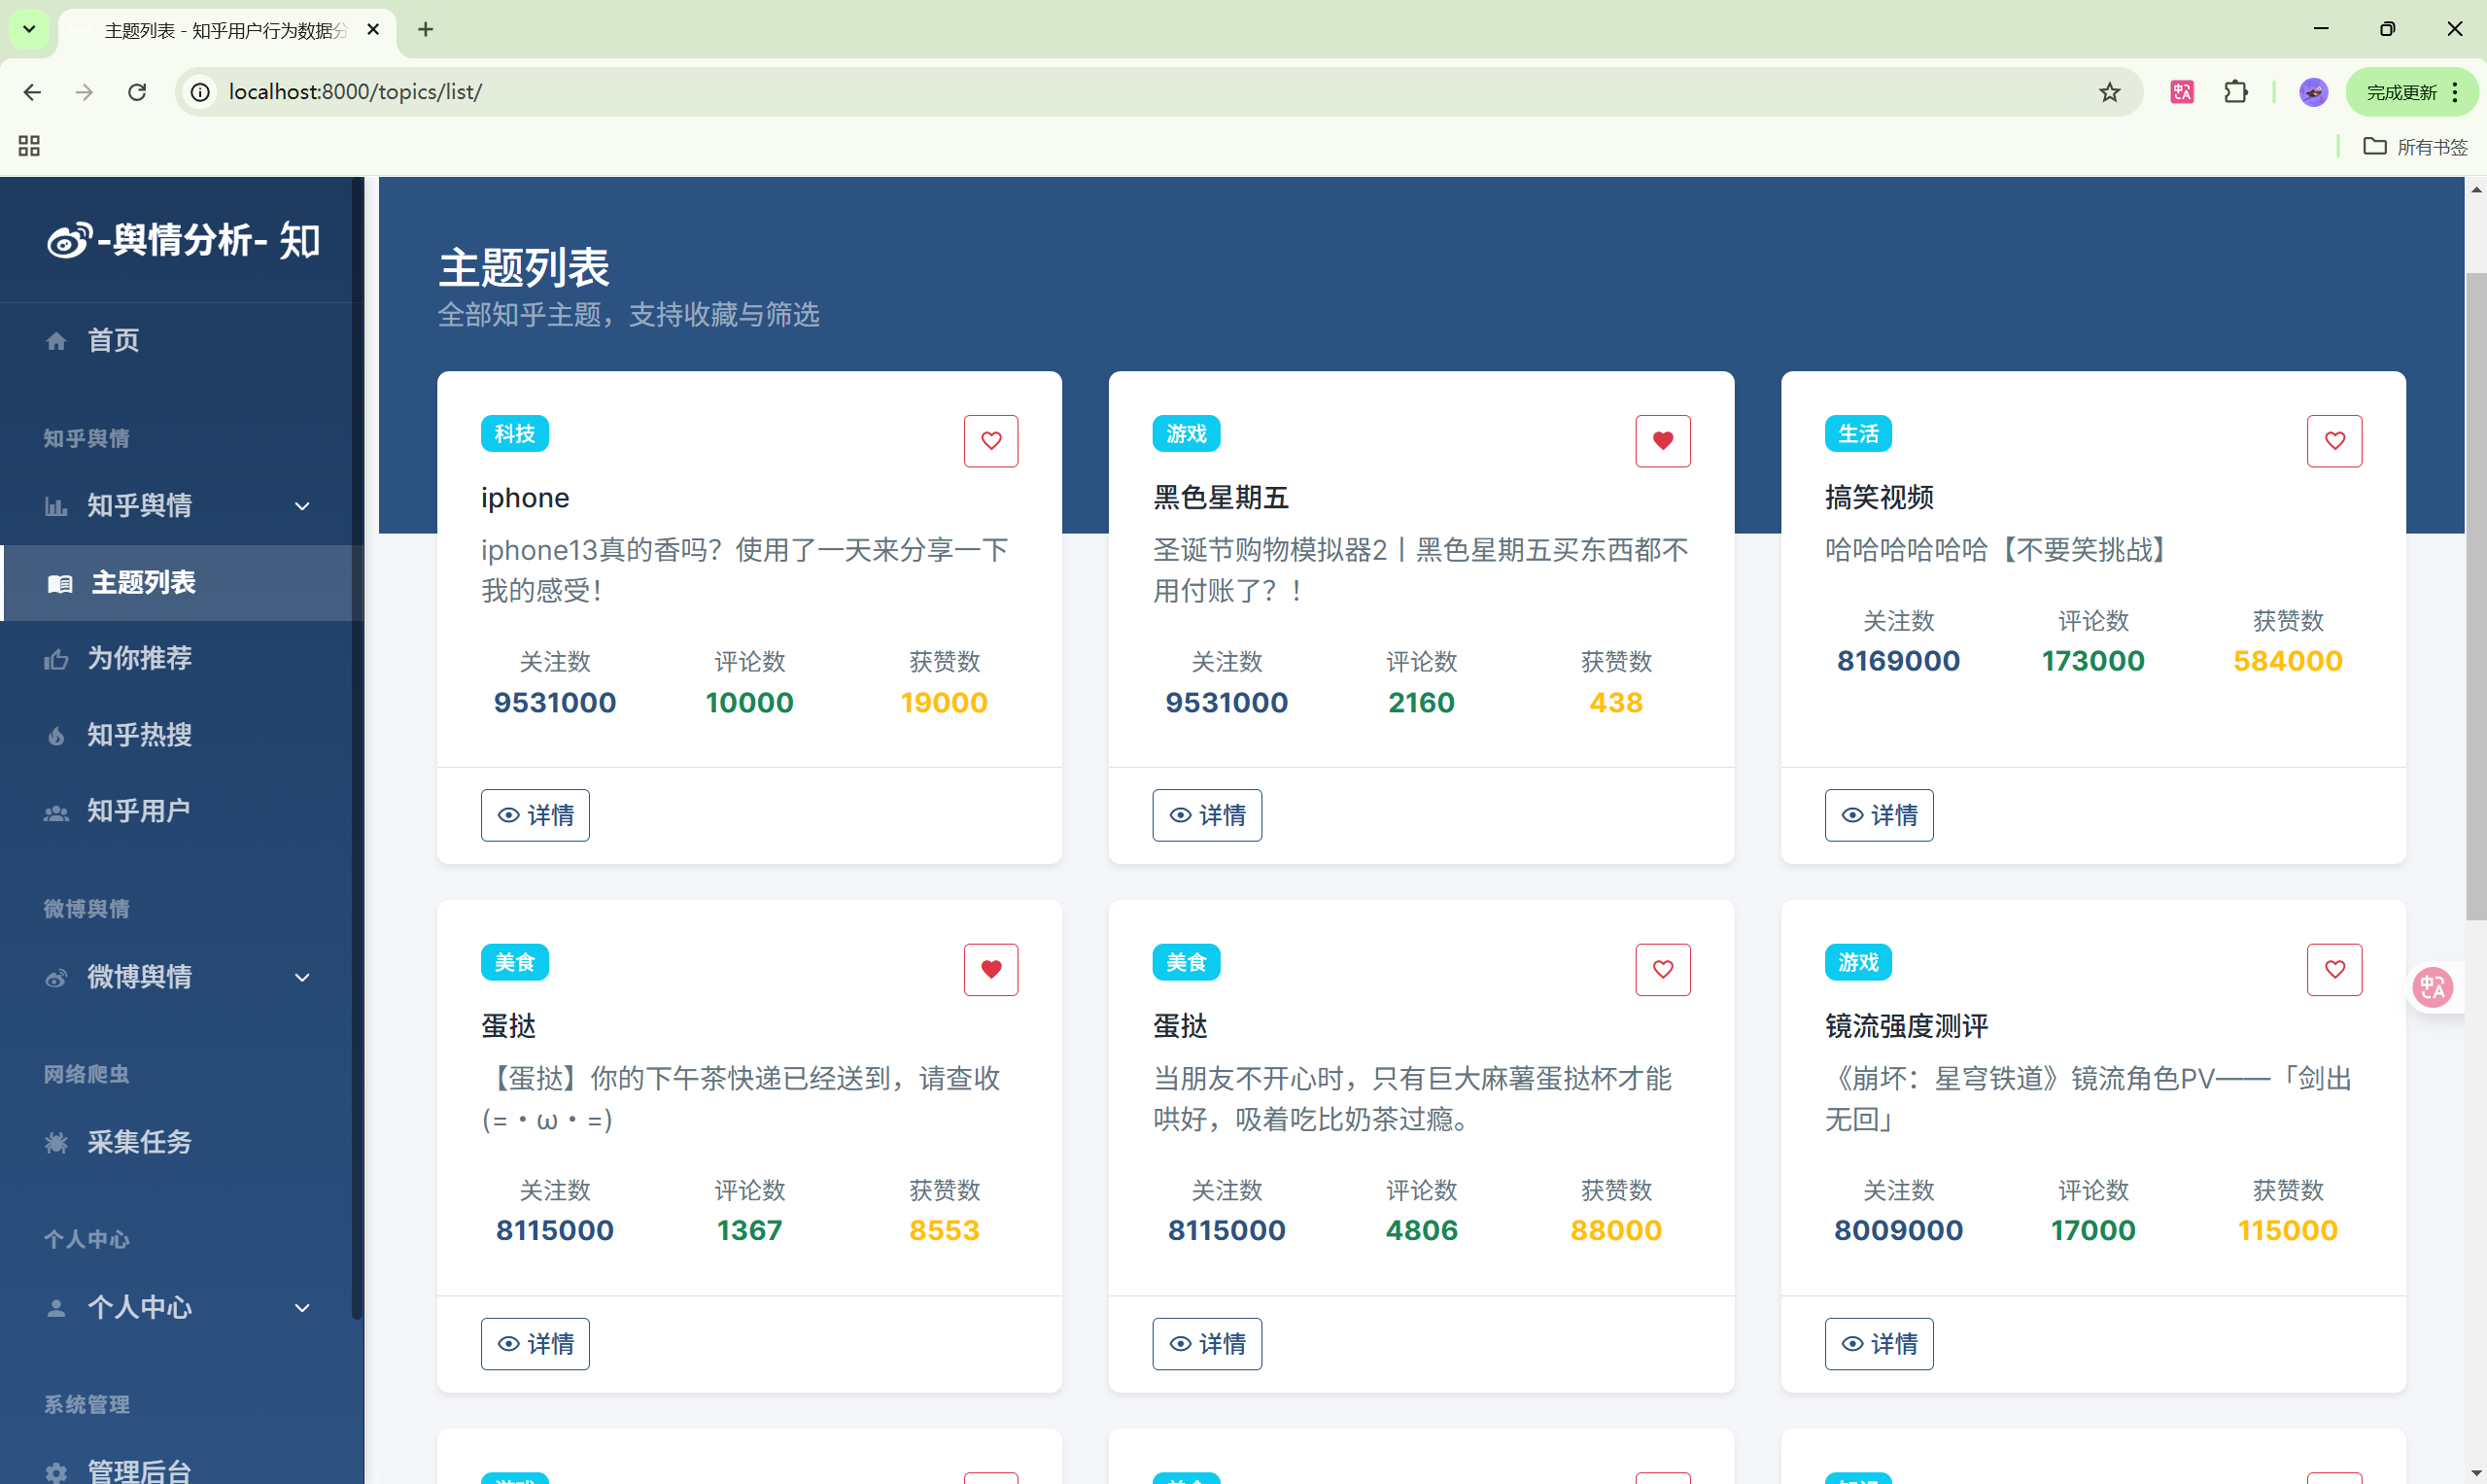Image resolution: width=2487 pixels, height=1484 pixels.
Task: Click the users icon for 知乎用户
Action: 56,812
